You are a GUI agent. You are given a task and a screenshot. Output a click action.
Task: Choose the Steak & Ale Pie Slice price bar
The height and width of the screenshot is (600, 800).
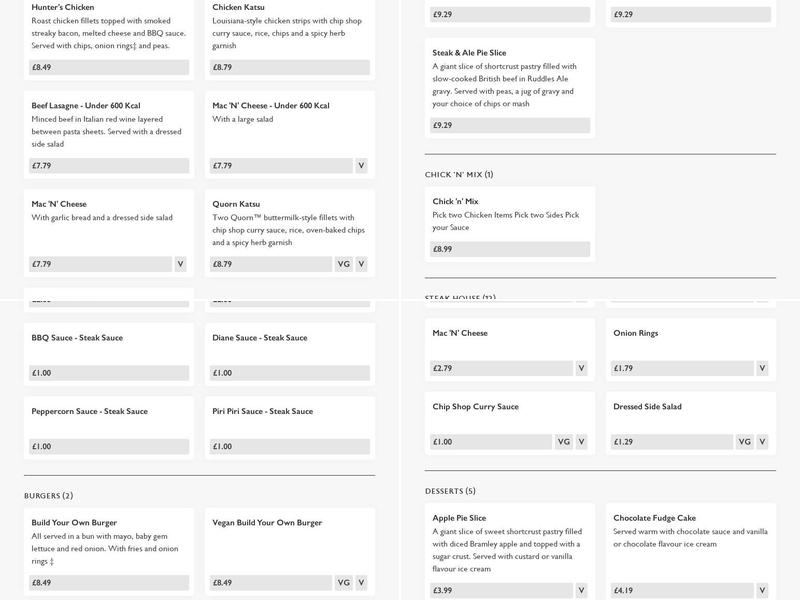click(x=510, y=125)
